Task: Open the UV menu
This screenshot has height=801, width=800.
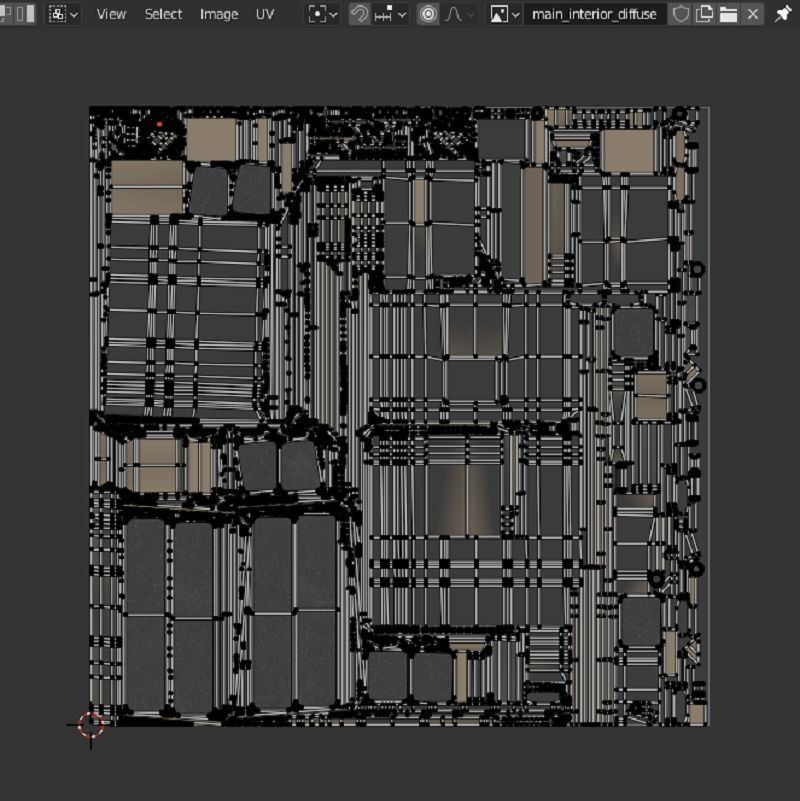Action: click(265, 14)
